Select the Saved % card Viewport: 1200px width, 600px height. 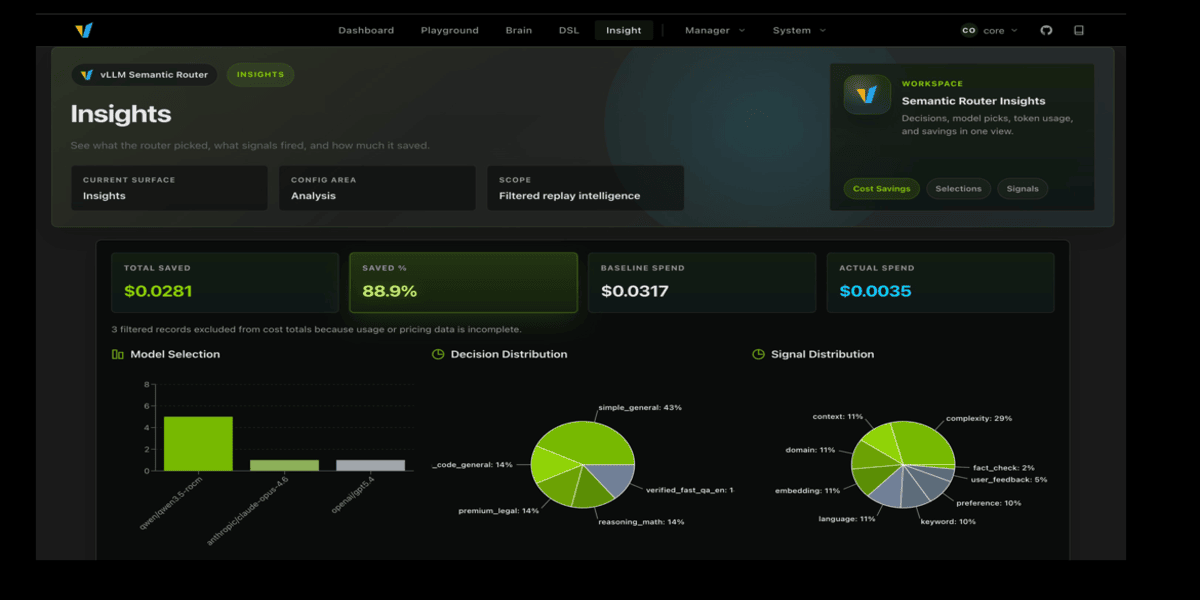[463, 282]
